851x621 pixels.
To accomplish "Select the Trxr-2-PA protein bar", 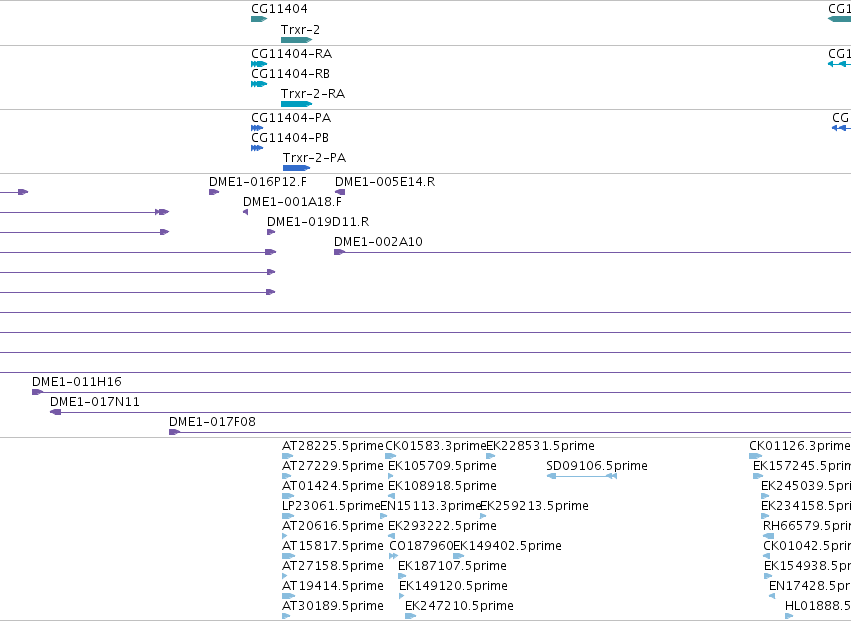I will pos(296,168).
